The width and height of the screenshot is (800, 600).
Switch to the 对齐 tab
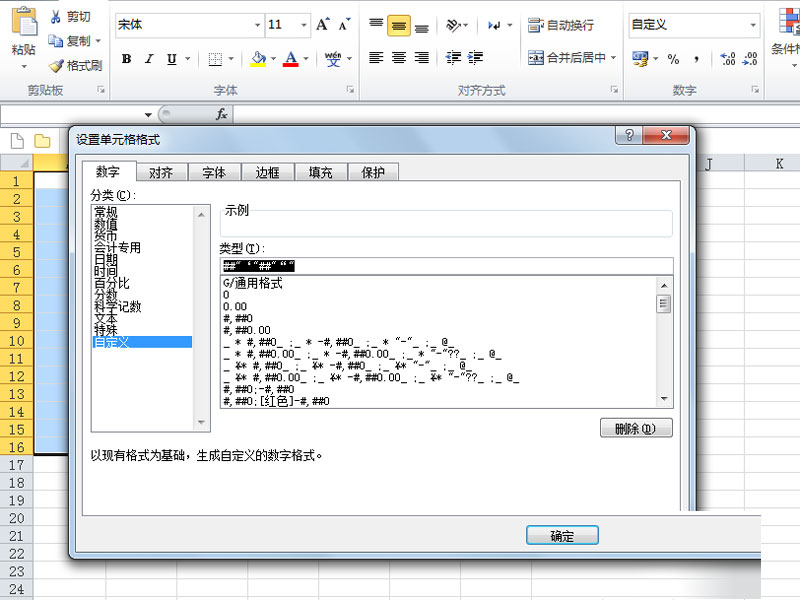pyautogui.click(x=161, y=173)
